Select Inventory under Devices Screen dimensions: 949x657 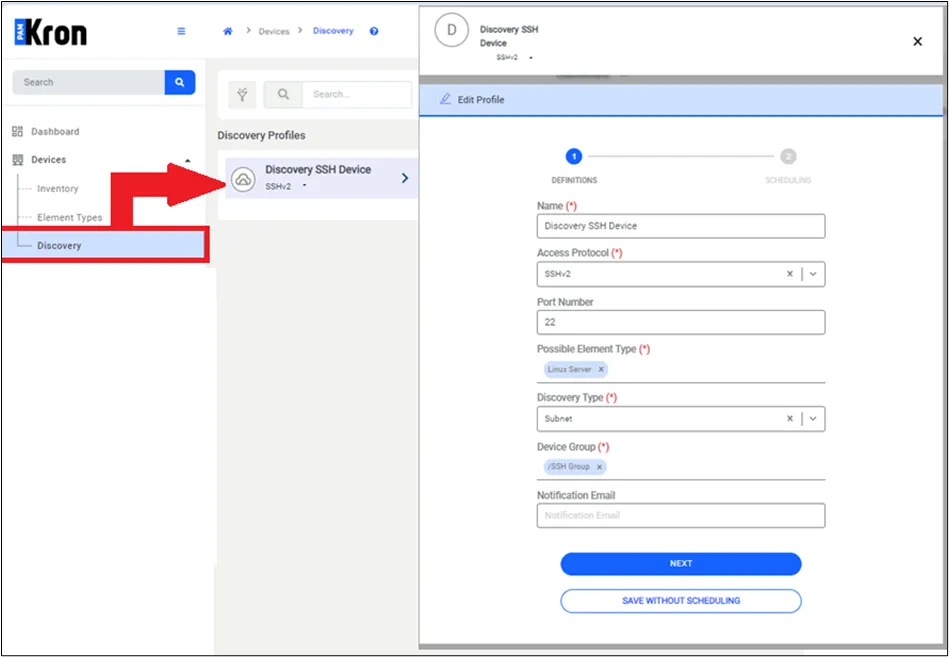57,189
